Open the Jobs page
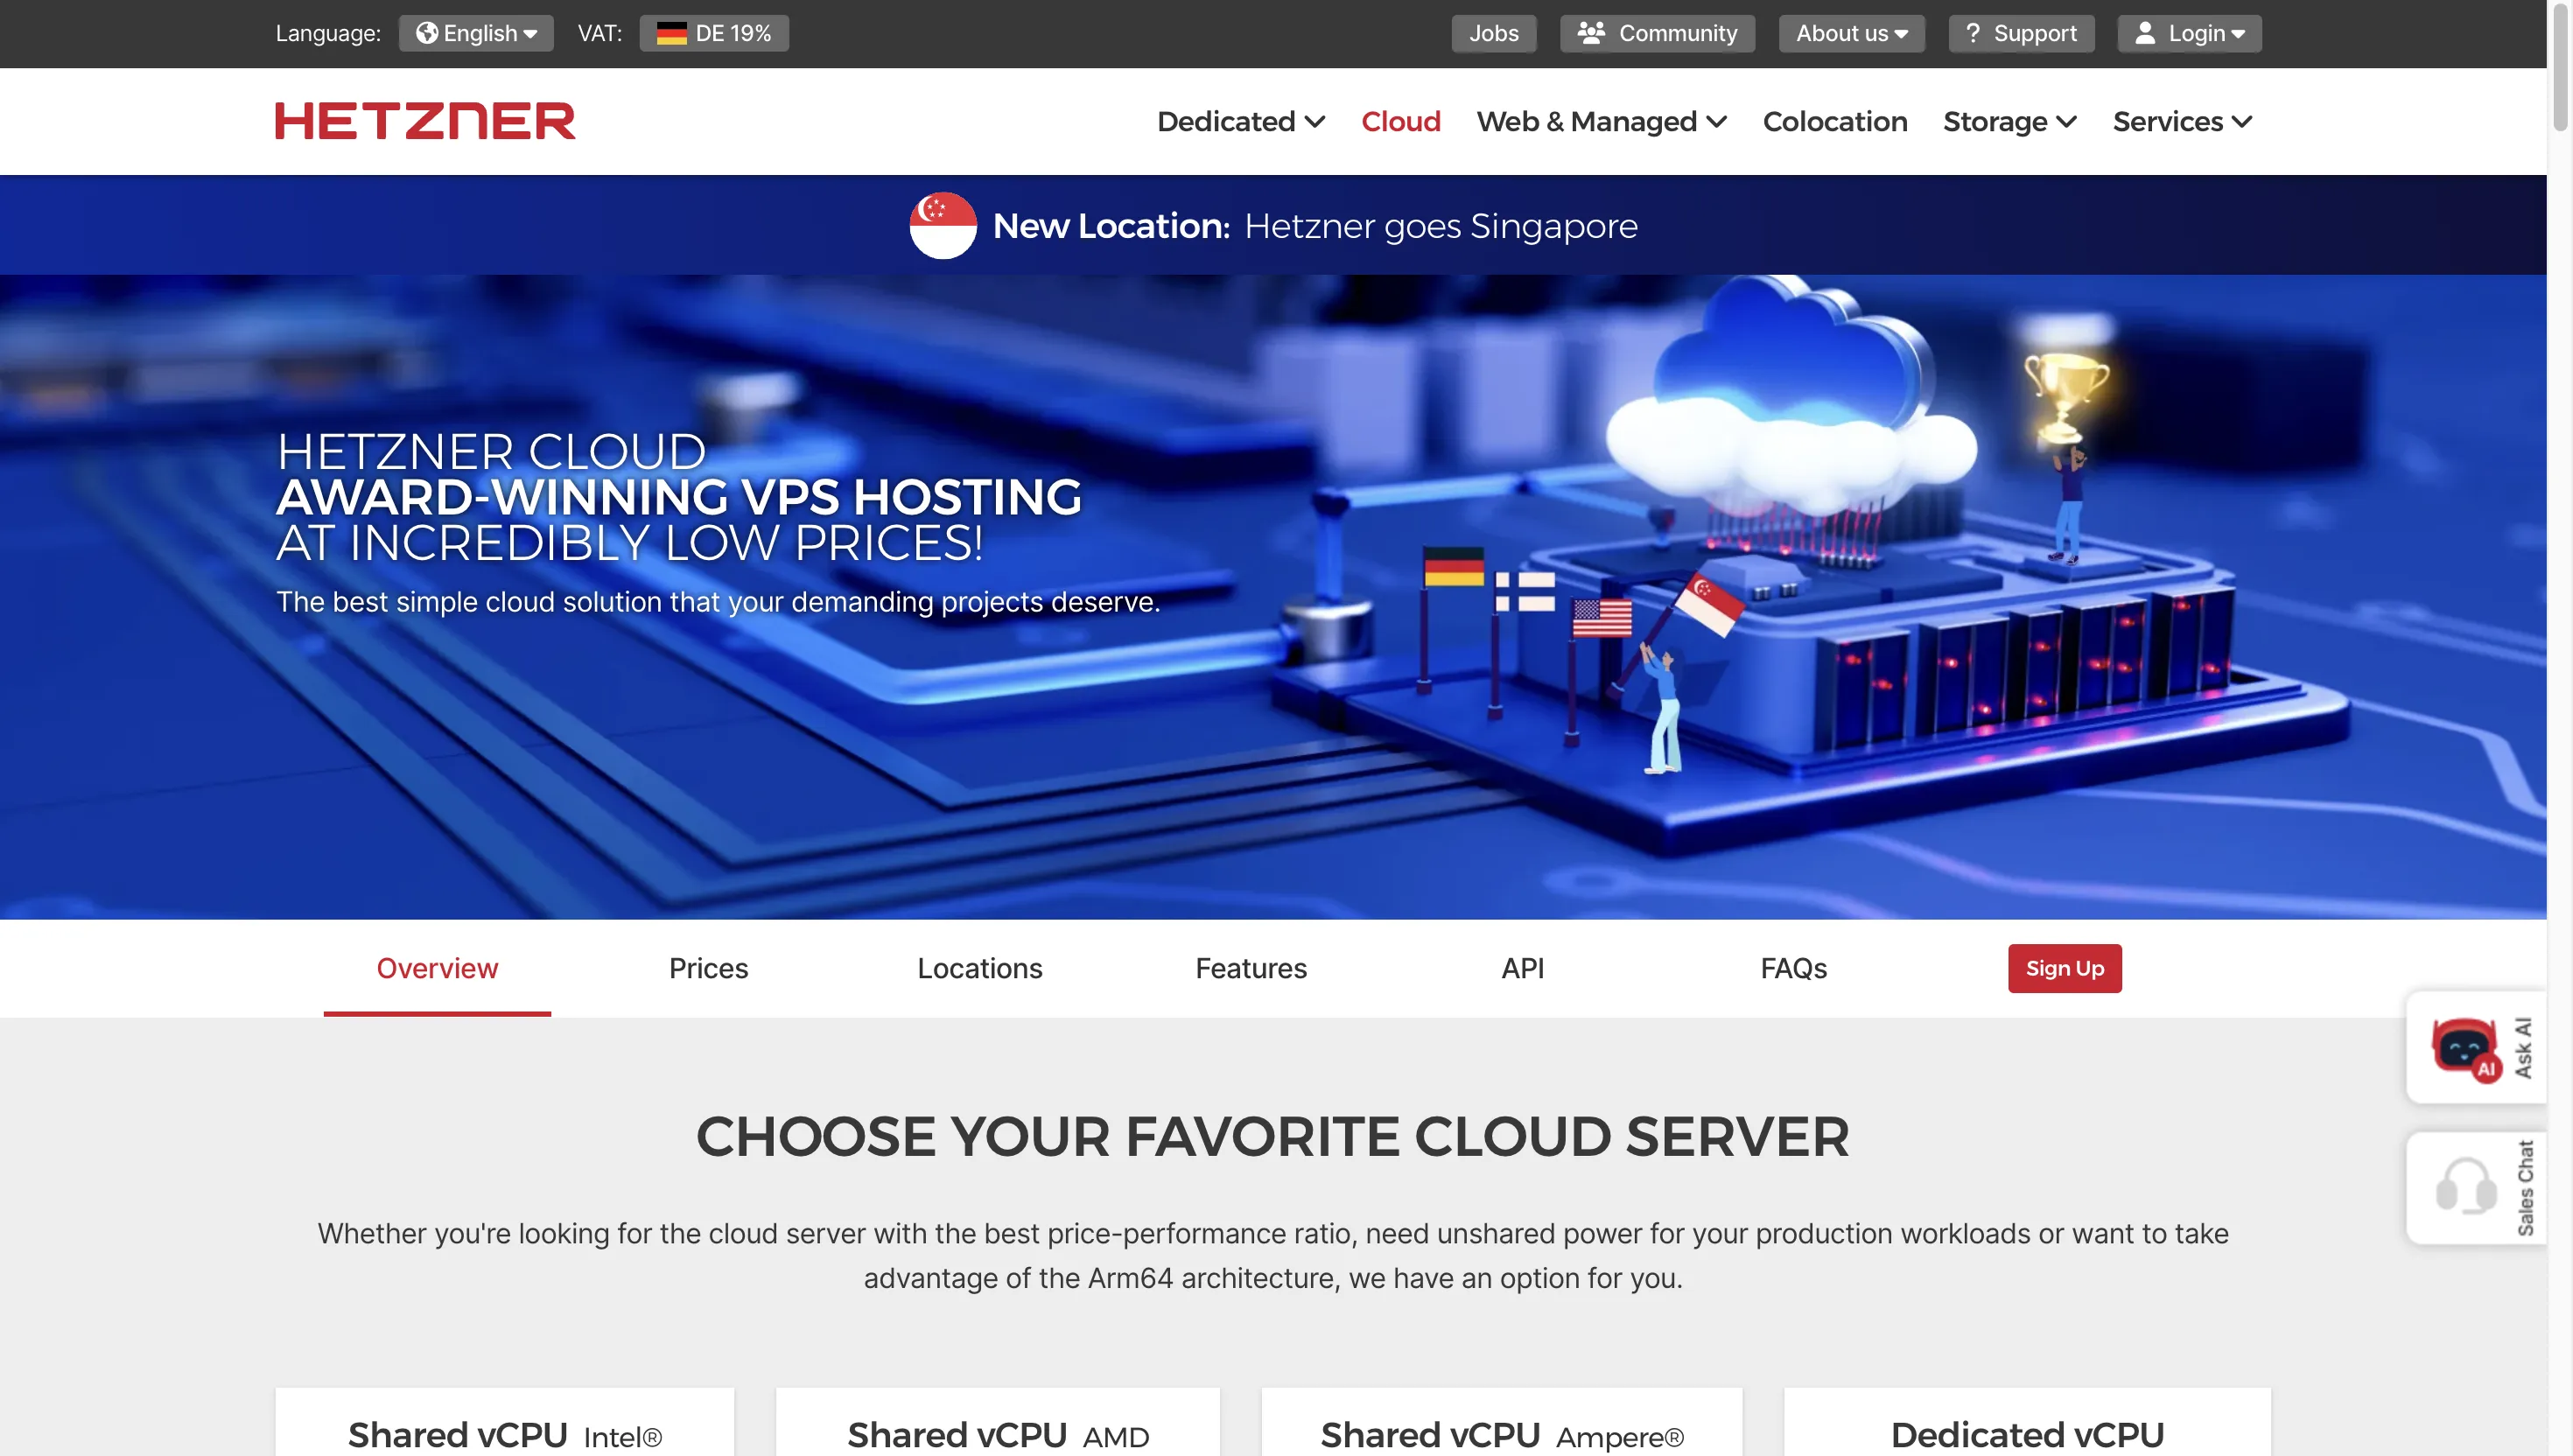Viewport: 2573px width, 1456px height. coord(1493,32)
